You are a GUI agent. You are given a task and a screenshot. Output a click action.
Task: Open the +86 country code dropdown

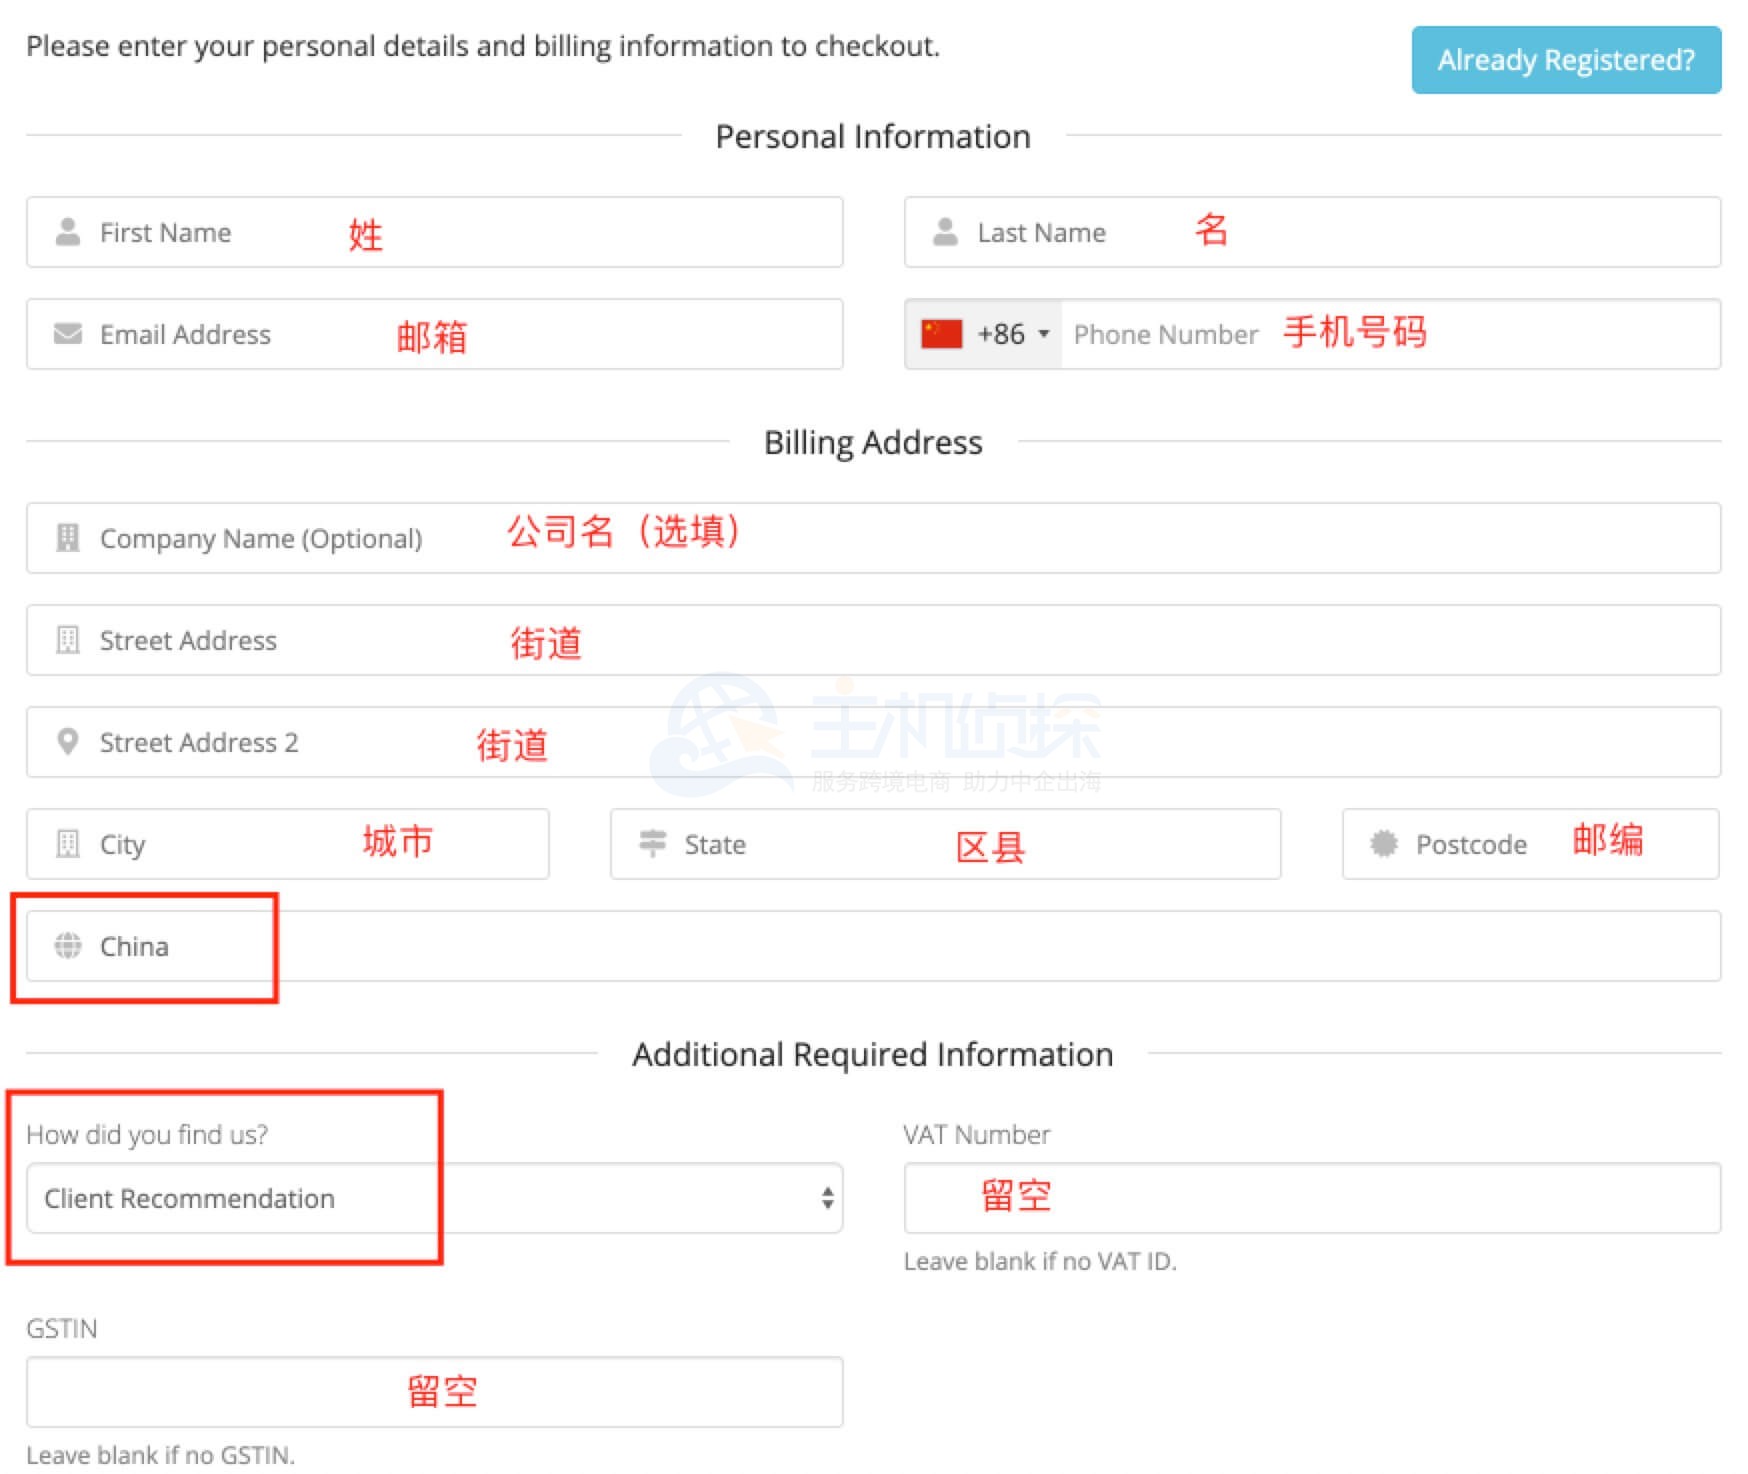click(x=984, y=334)
